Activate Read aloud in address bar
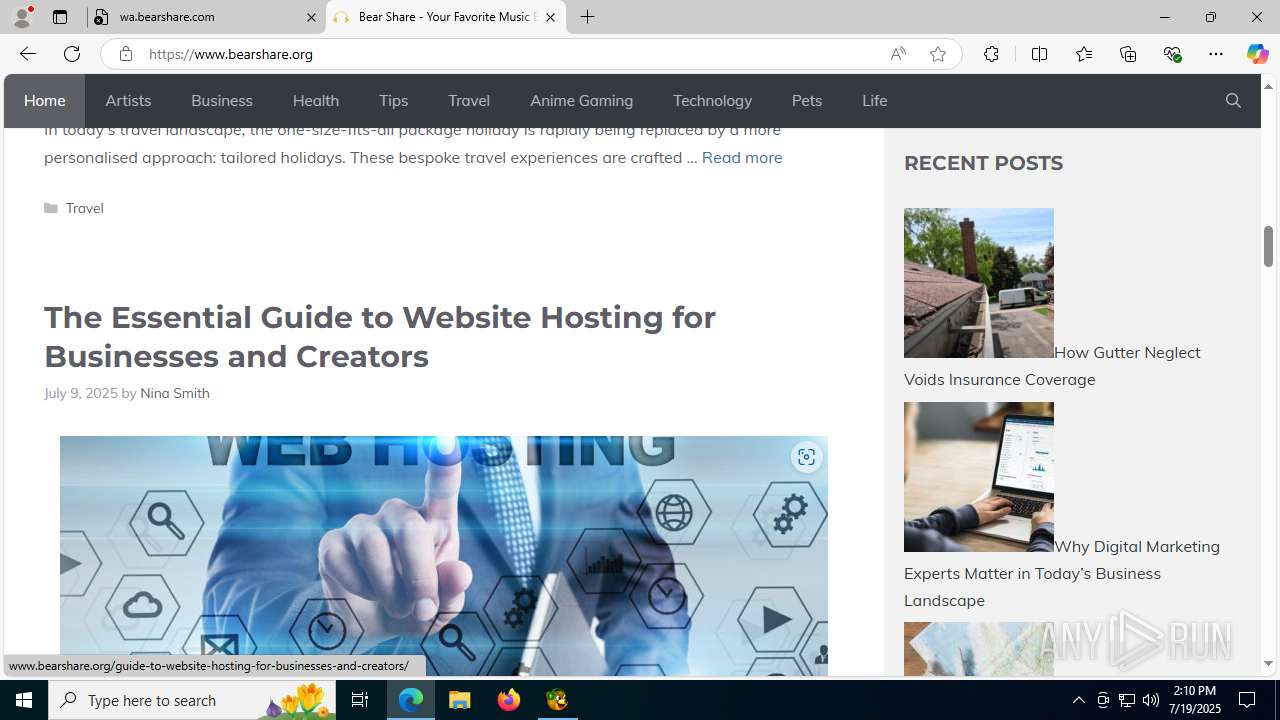 (x=898, y=54)
